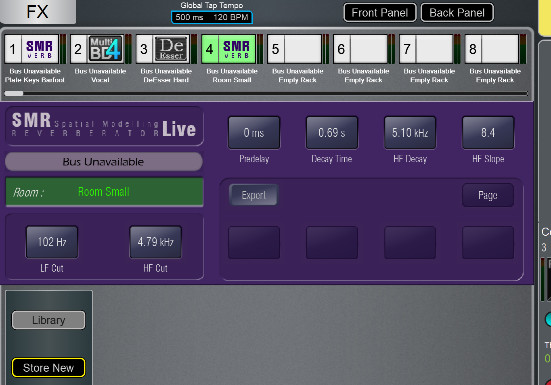The height and width of the screenshot is (385, 551).
Task: Select empty rack slot 8
Action: click(492, 49)
